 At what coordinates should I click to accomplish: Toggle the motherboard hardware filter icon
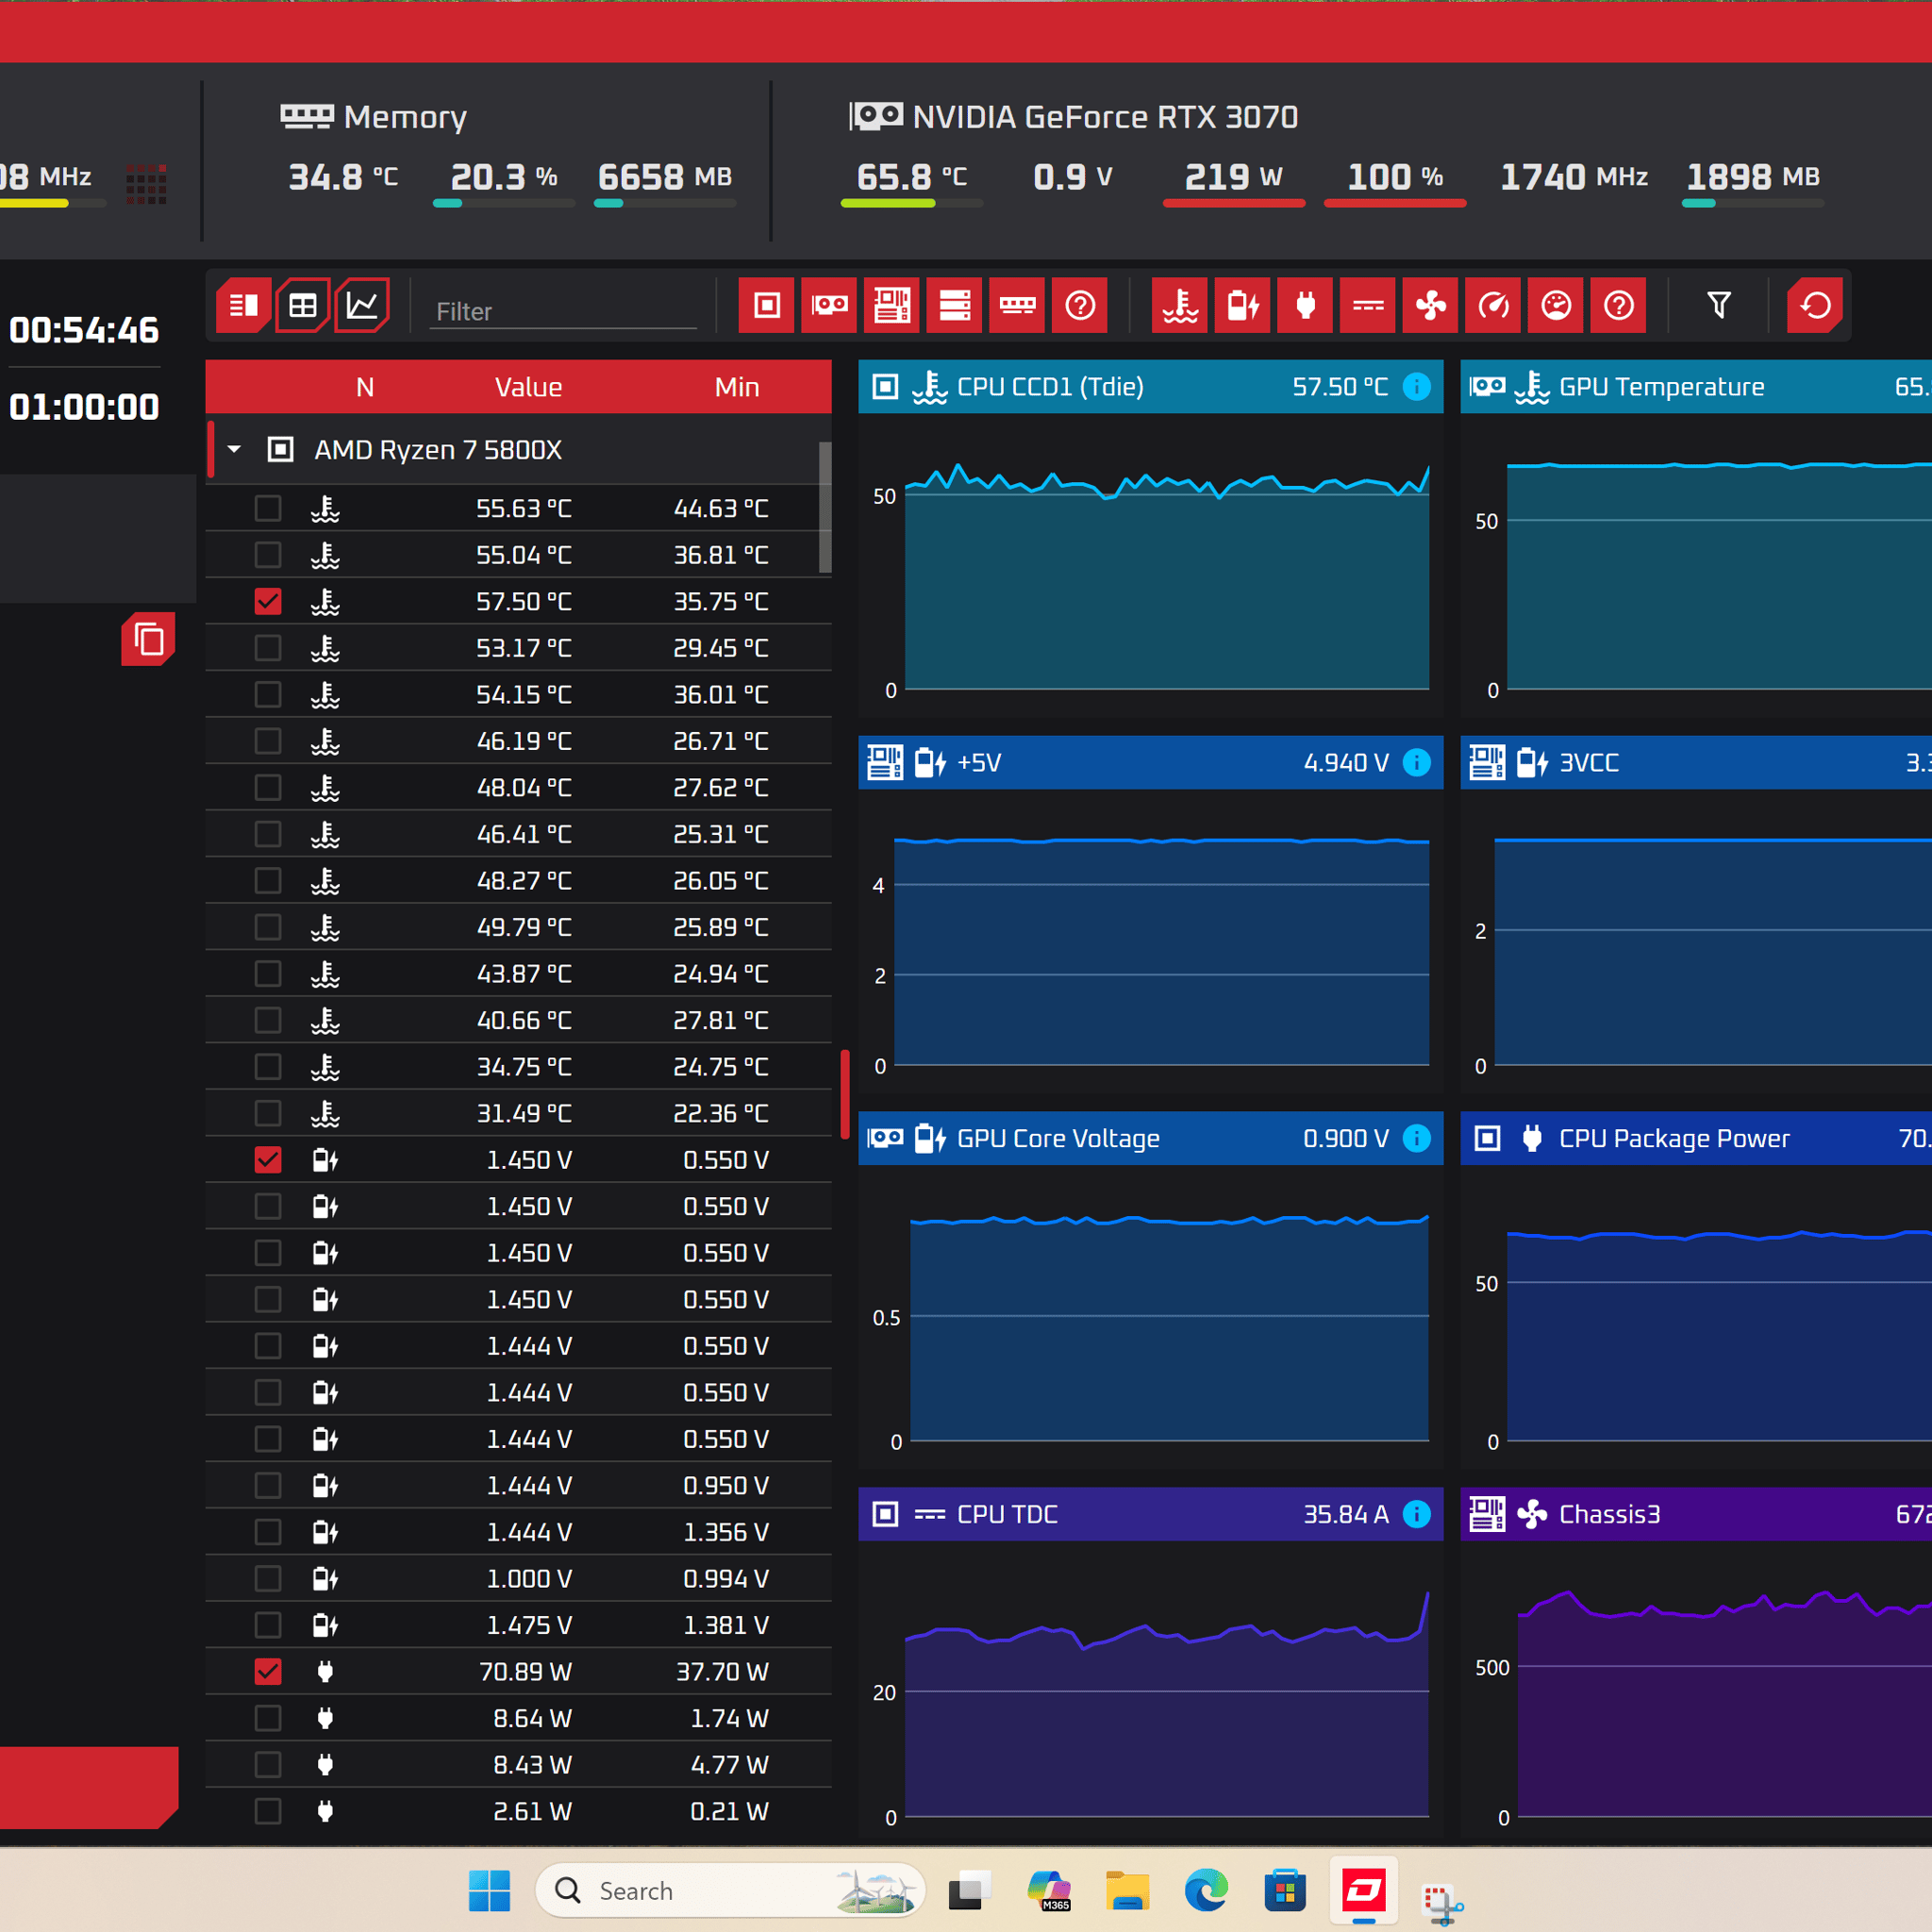(x=892, y=305)
